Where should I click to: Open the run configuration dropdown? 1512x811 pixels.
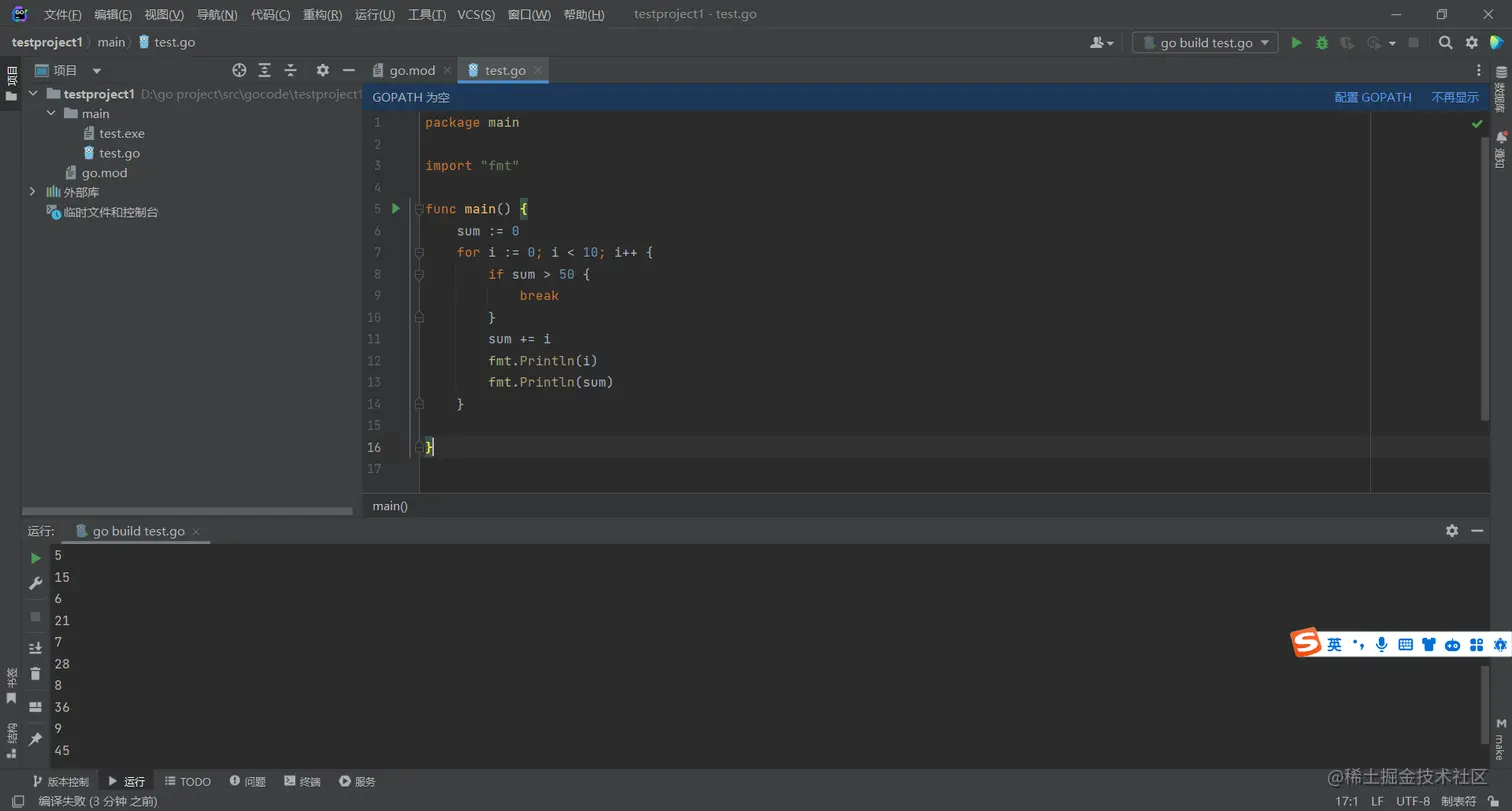1206,43
